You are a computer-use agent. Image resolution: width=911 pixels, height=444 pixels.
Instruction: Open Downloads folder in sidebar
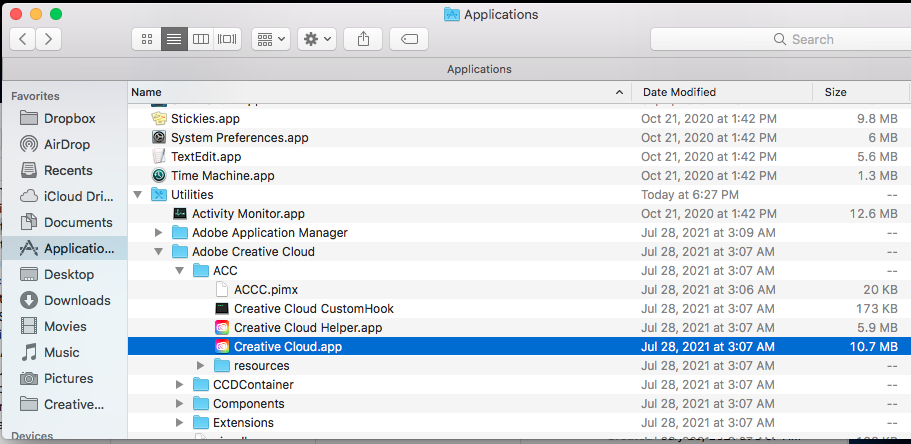pyautogui.click(x=76, y=300)
